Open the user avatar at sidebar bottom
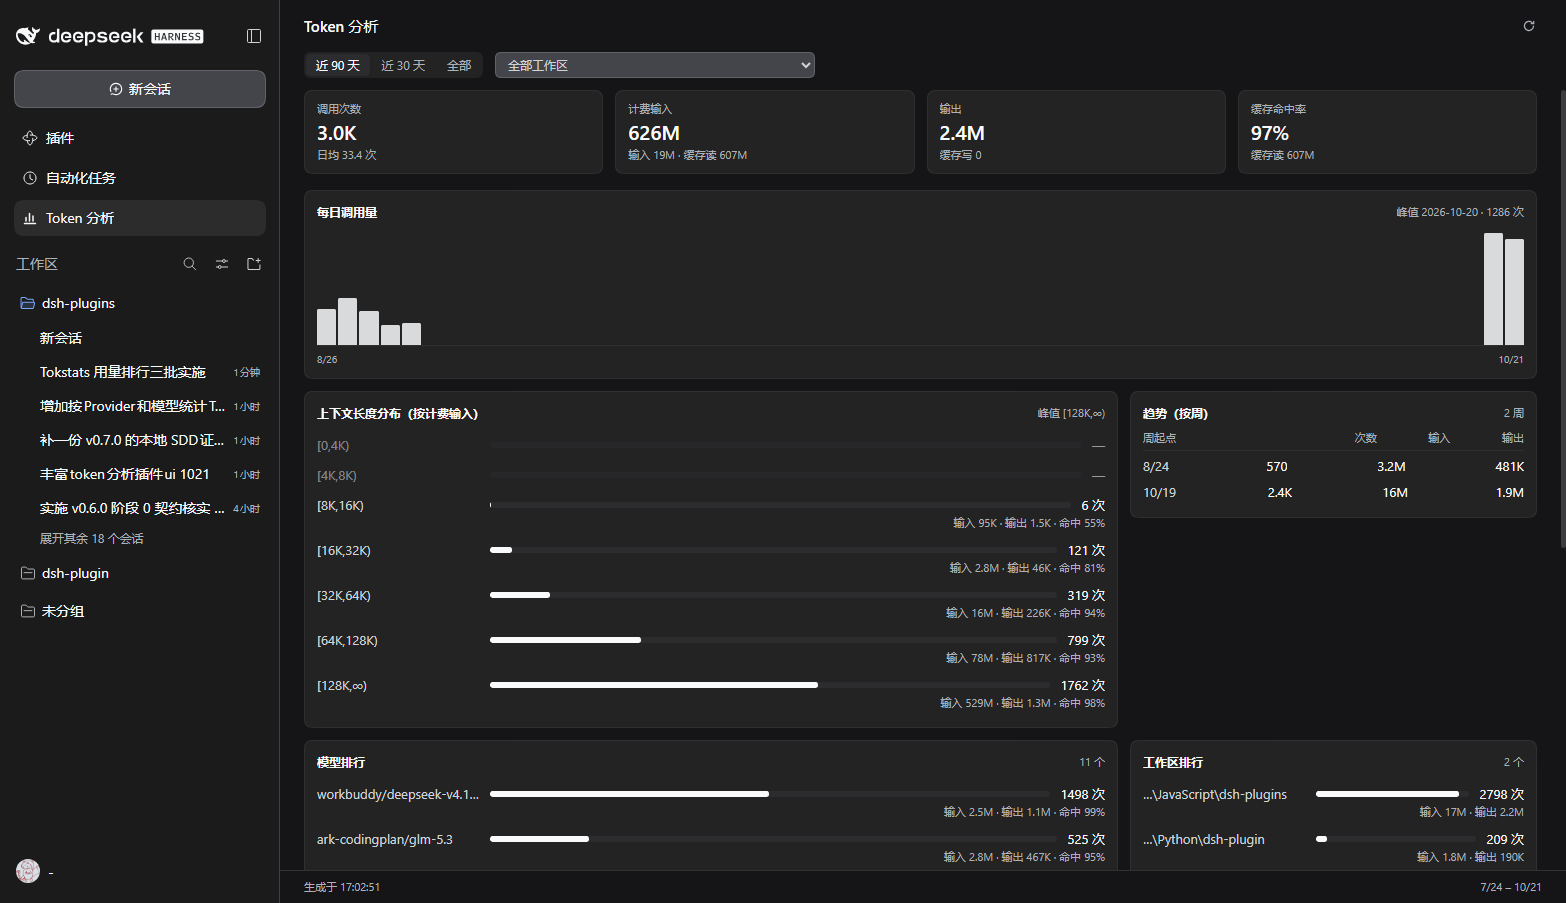The height and width of the screenshot is (903, 1566). (x=28, y=871)
